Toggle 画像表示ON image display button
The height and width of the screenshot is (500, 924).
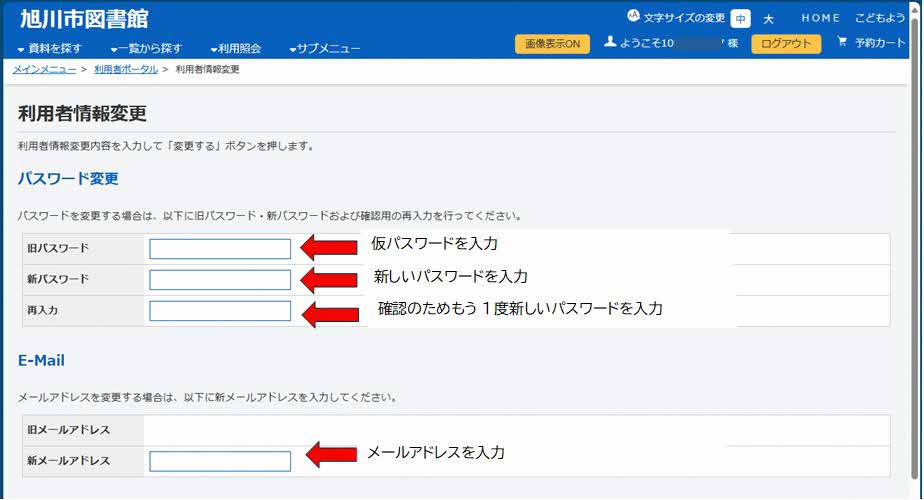click(x=552, y=44)
